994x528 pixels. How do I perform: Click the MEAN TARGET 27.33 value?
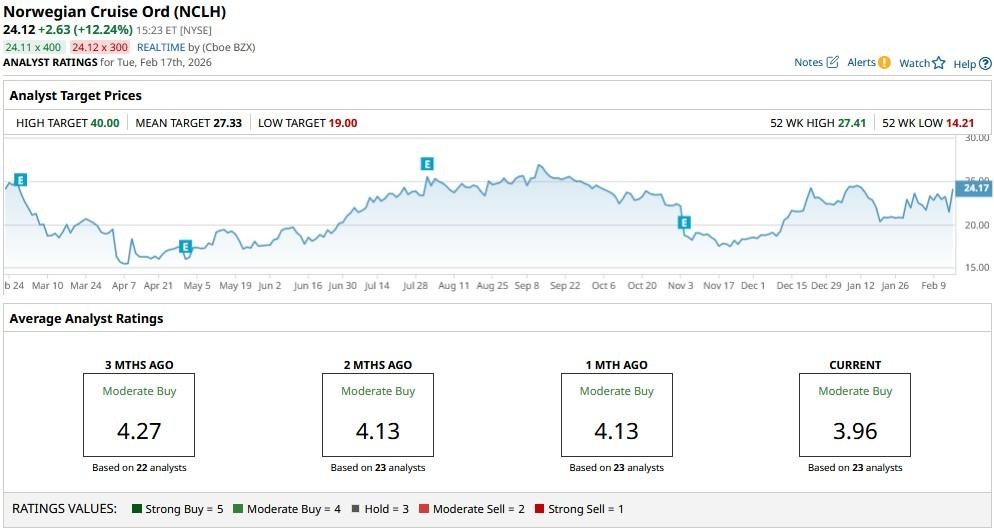228,123
